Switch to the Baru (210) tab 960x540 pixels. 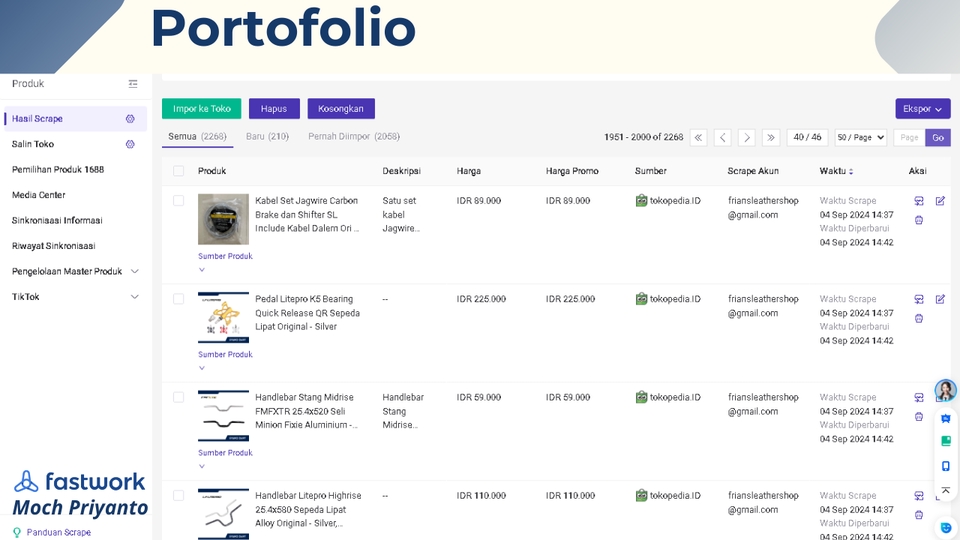(267, 137)
